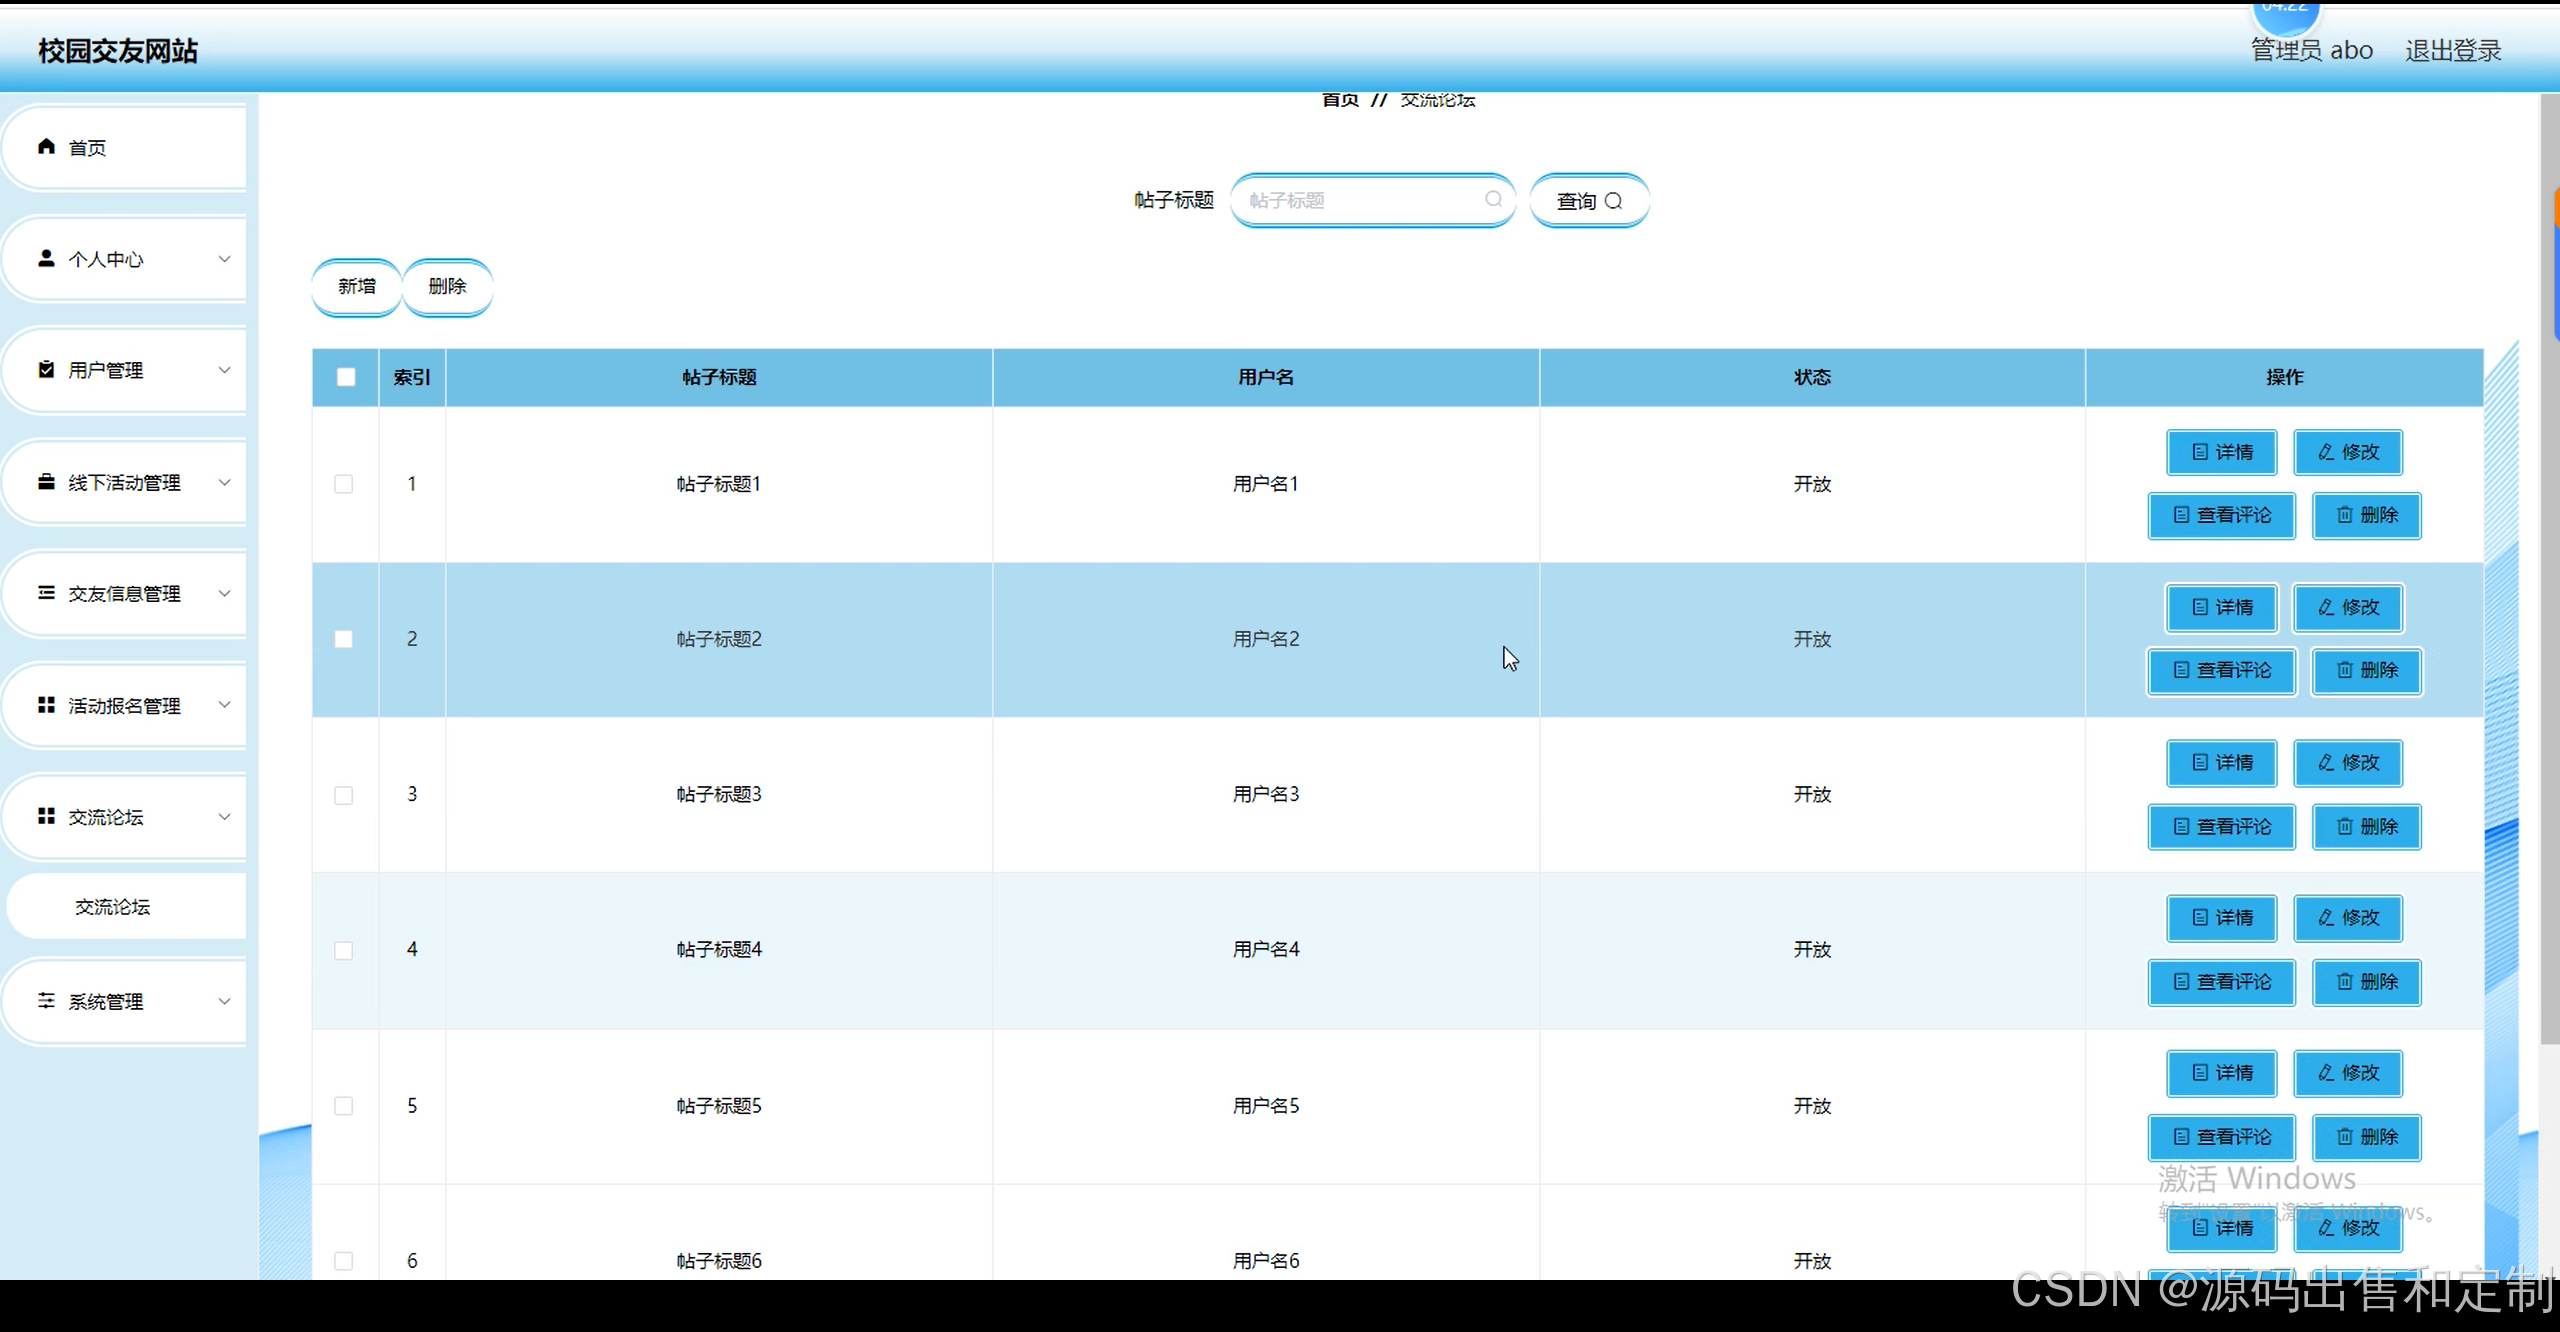
Task: Toggle the select-all checkbox in the table header
Action: click(346, 377)
